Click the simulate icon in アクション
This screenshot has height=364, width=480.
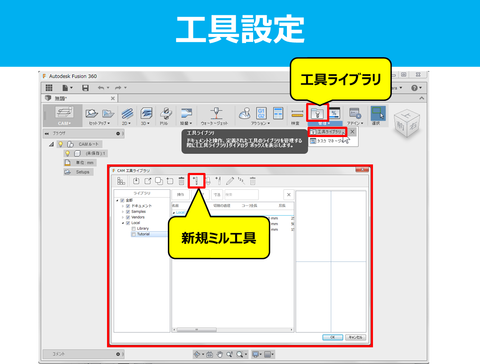pyautogui.click(x=245, y=113)
